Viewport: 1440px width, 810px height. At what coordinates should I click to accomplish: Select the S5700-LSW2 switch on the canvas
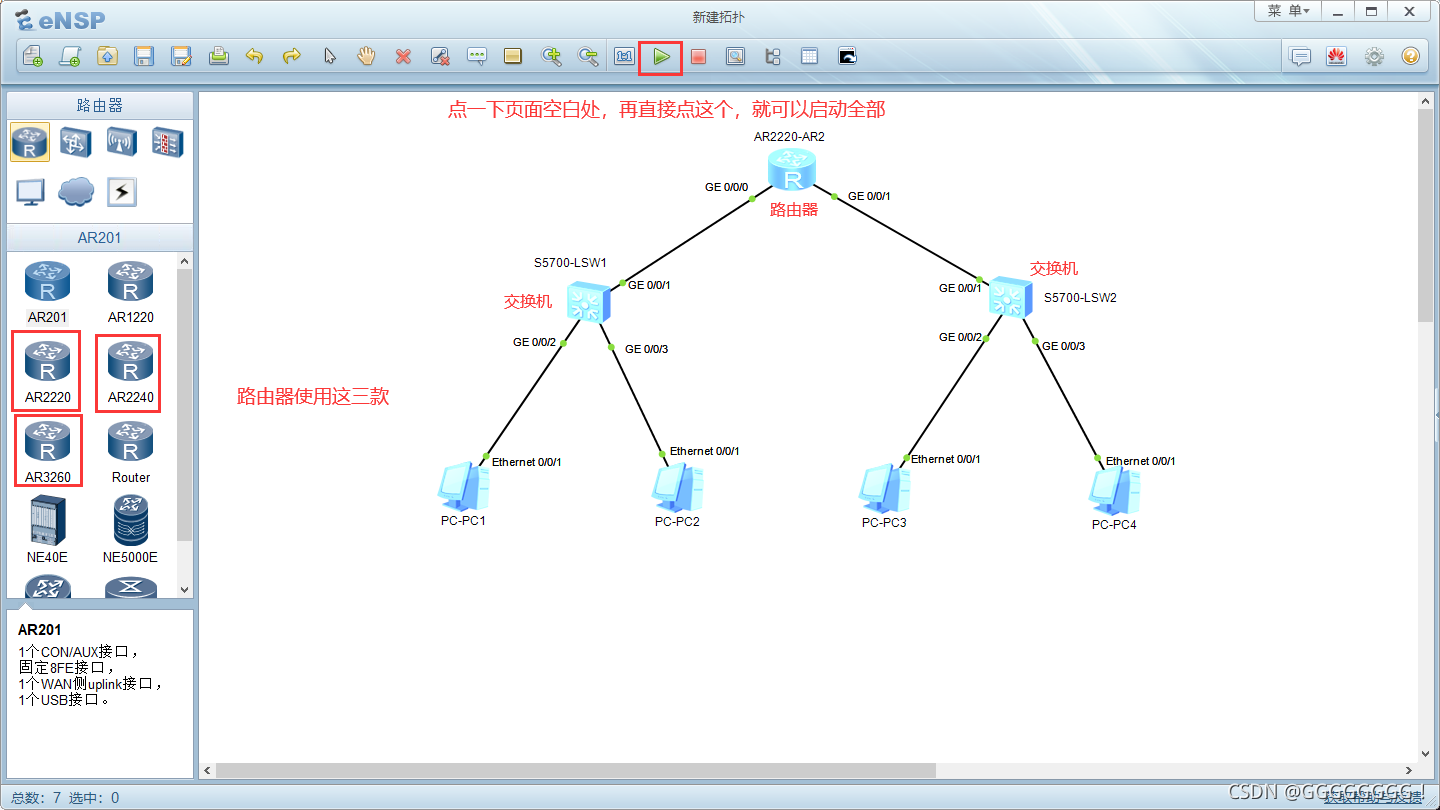click(x=1009, y=297)
